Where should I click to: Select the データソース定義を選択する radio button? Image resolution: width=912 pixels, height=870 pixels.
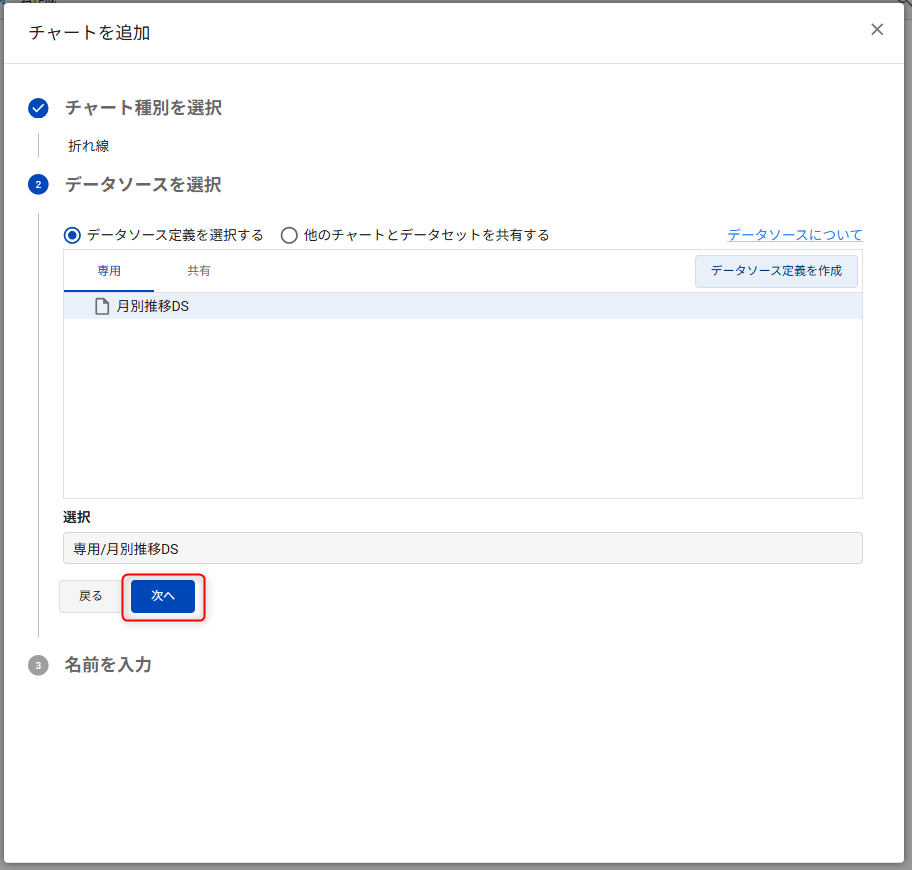coord(72,235)
